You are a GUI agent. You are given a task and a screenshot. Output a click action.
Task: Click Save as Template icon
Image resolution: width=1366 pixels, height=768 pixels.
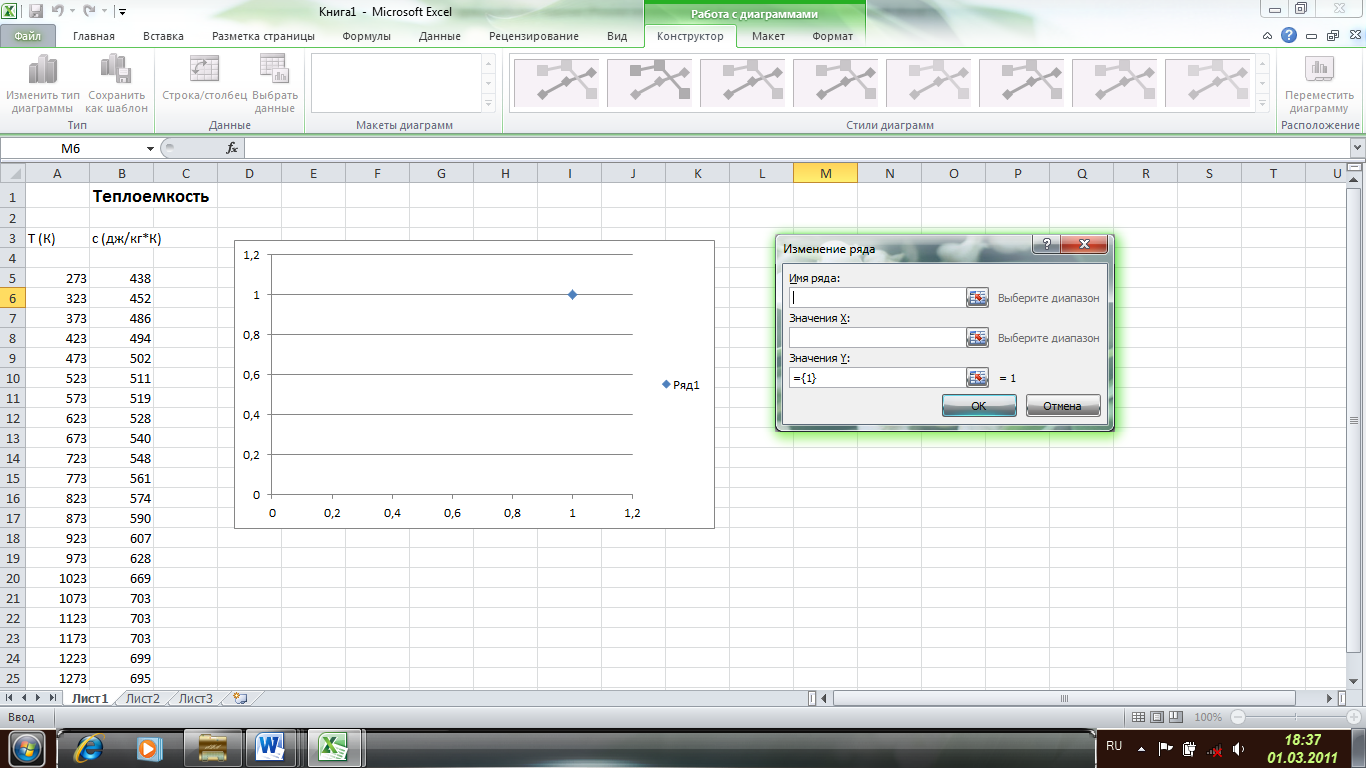(x=116, y=70)
